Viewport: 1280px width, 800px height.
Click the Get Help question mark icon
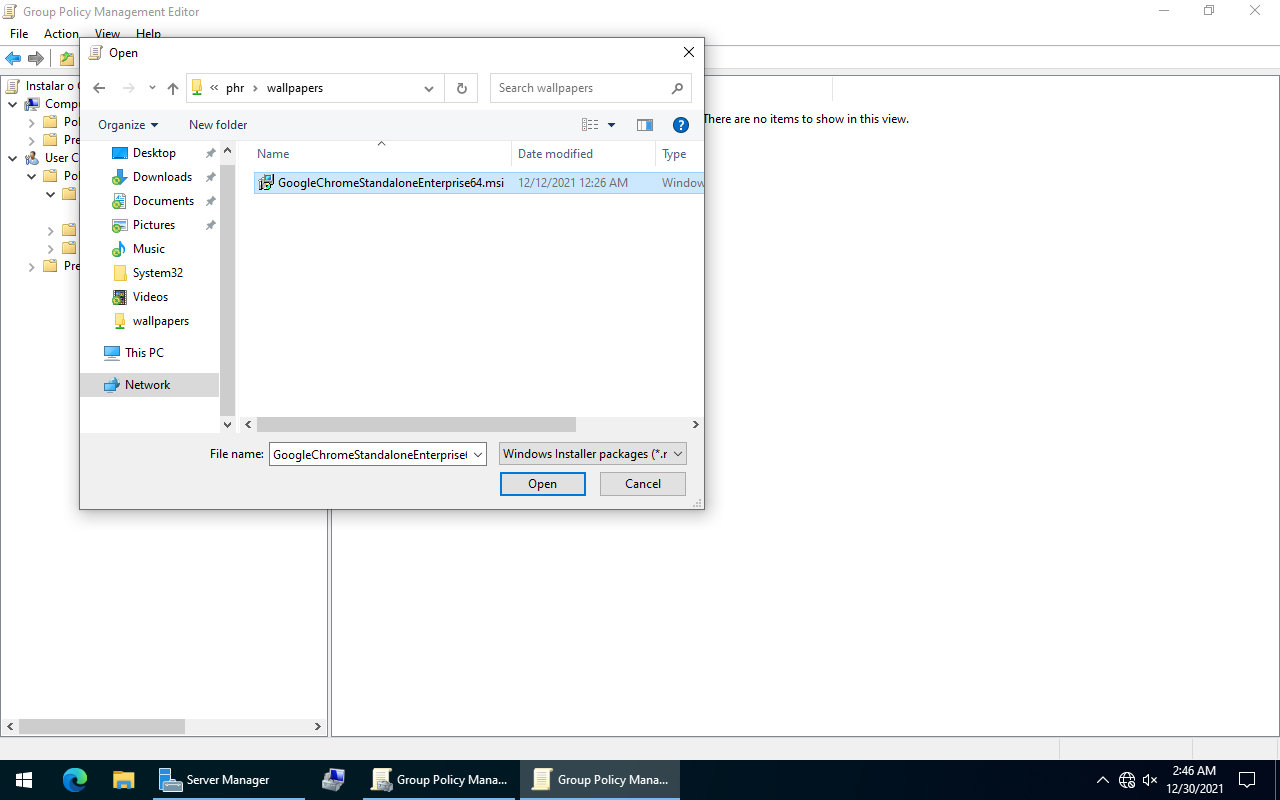[681, 124]
